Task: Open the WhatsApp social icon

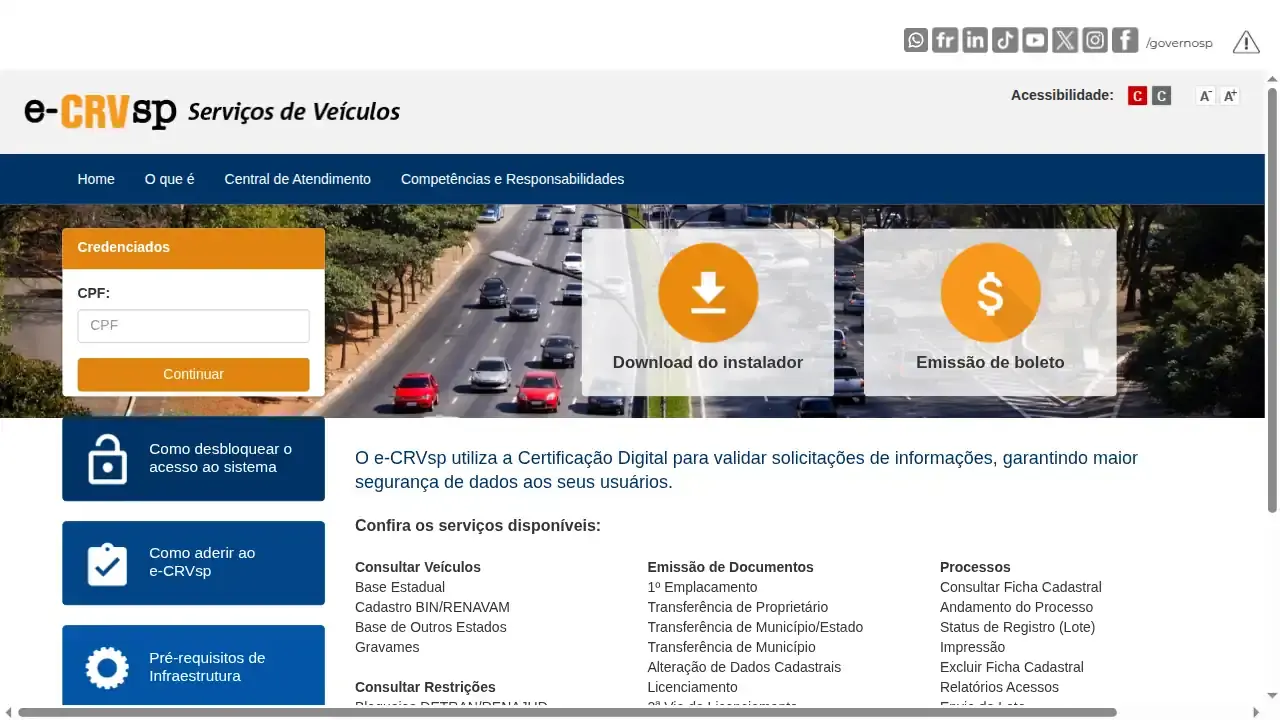Action: click(x=915, y=40)
